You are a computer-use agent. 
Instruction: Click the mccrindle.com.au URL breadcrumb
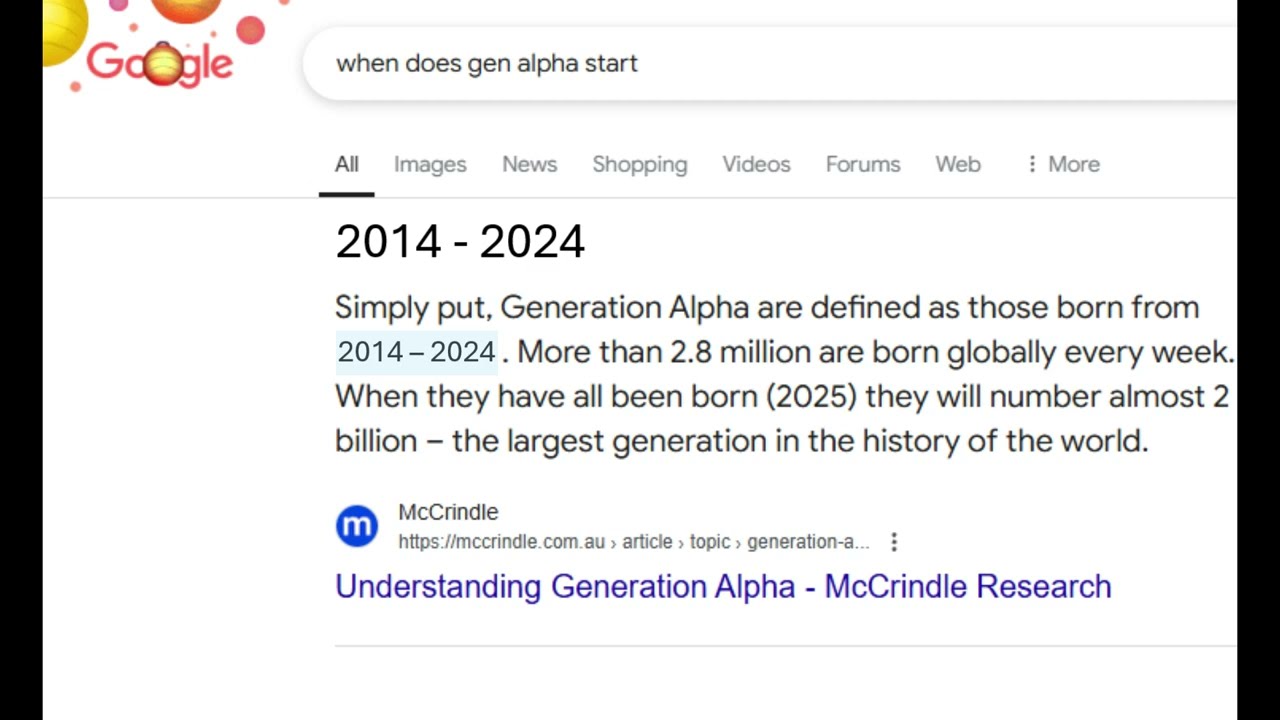[x=633, y=542]
